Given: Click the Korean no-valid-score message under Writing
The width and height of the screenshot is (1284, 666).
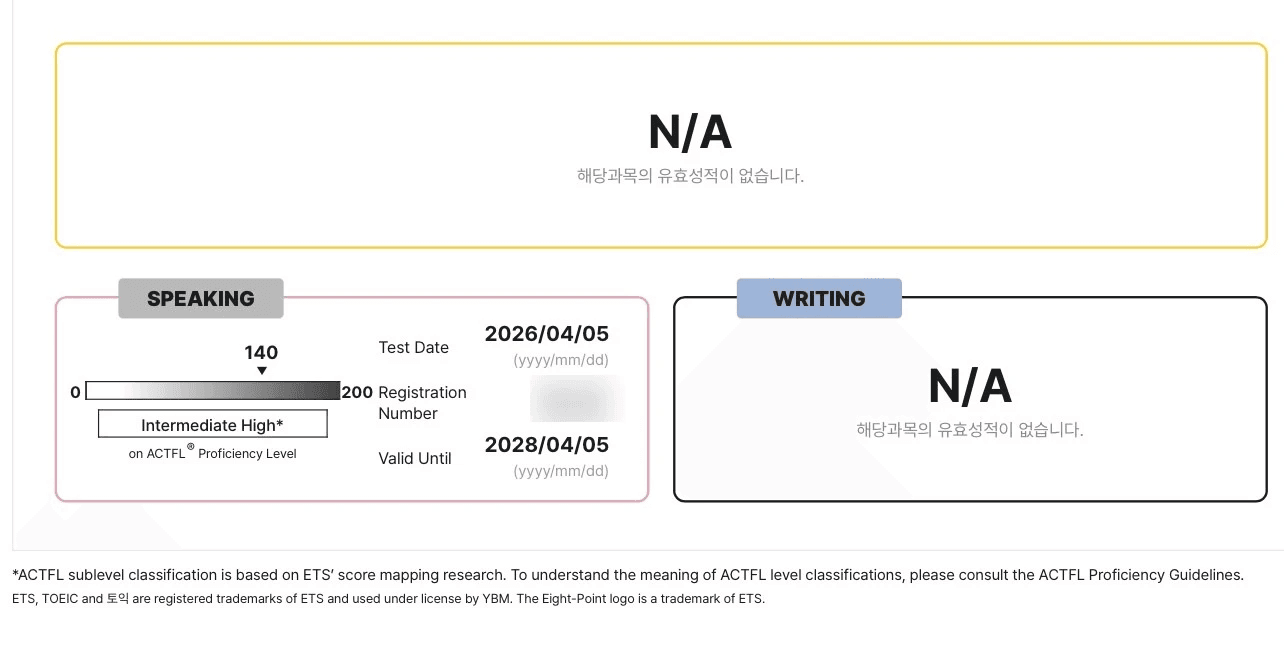Looking at the screenshot, I should coord(970,430).
